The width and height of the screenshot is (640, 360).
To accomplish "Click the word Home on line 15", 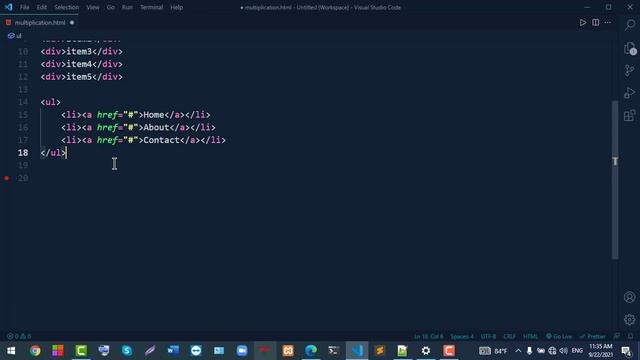I will point(153,115).
